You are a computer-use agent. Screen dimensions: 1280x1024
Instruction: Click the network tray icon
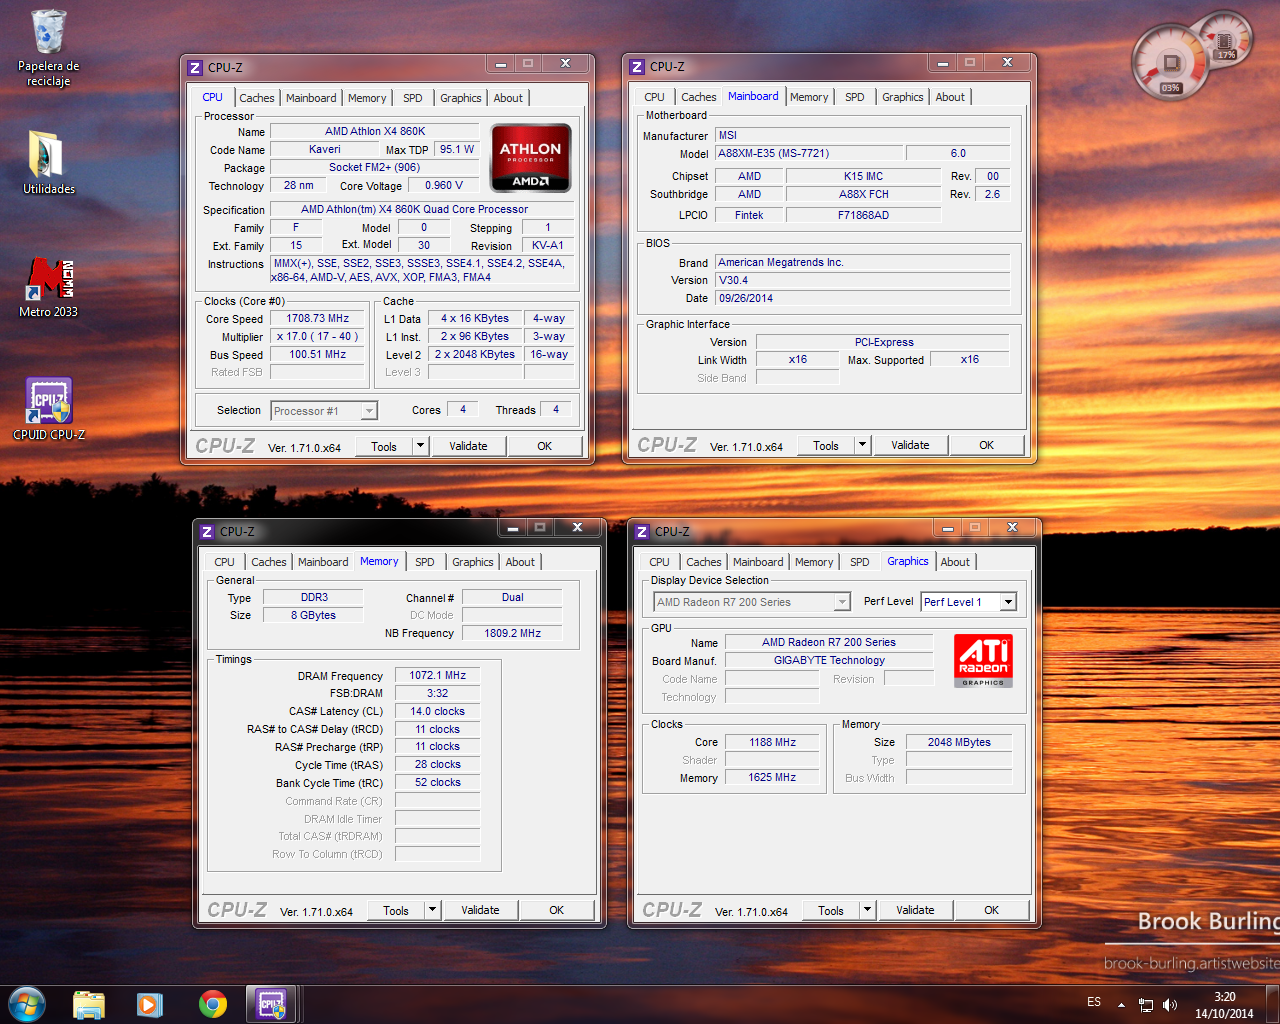[1146, 1005]
